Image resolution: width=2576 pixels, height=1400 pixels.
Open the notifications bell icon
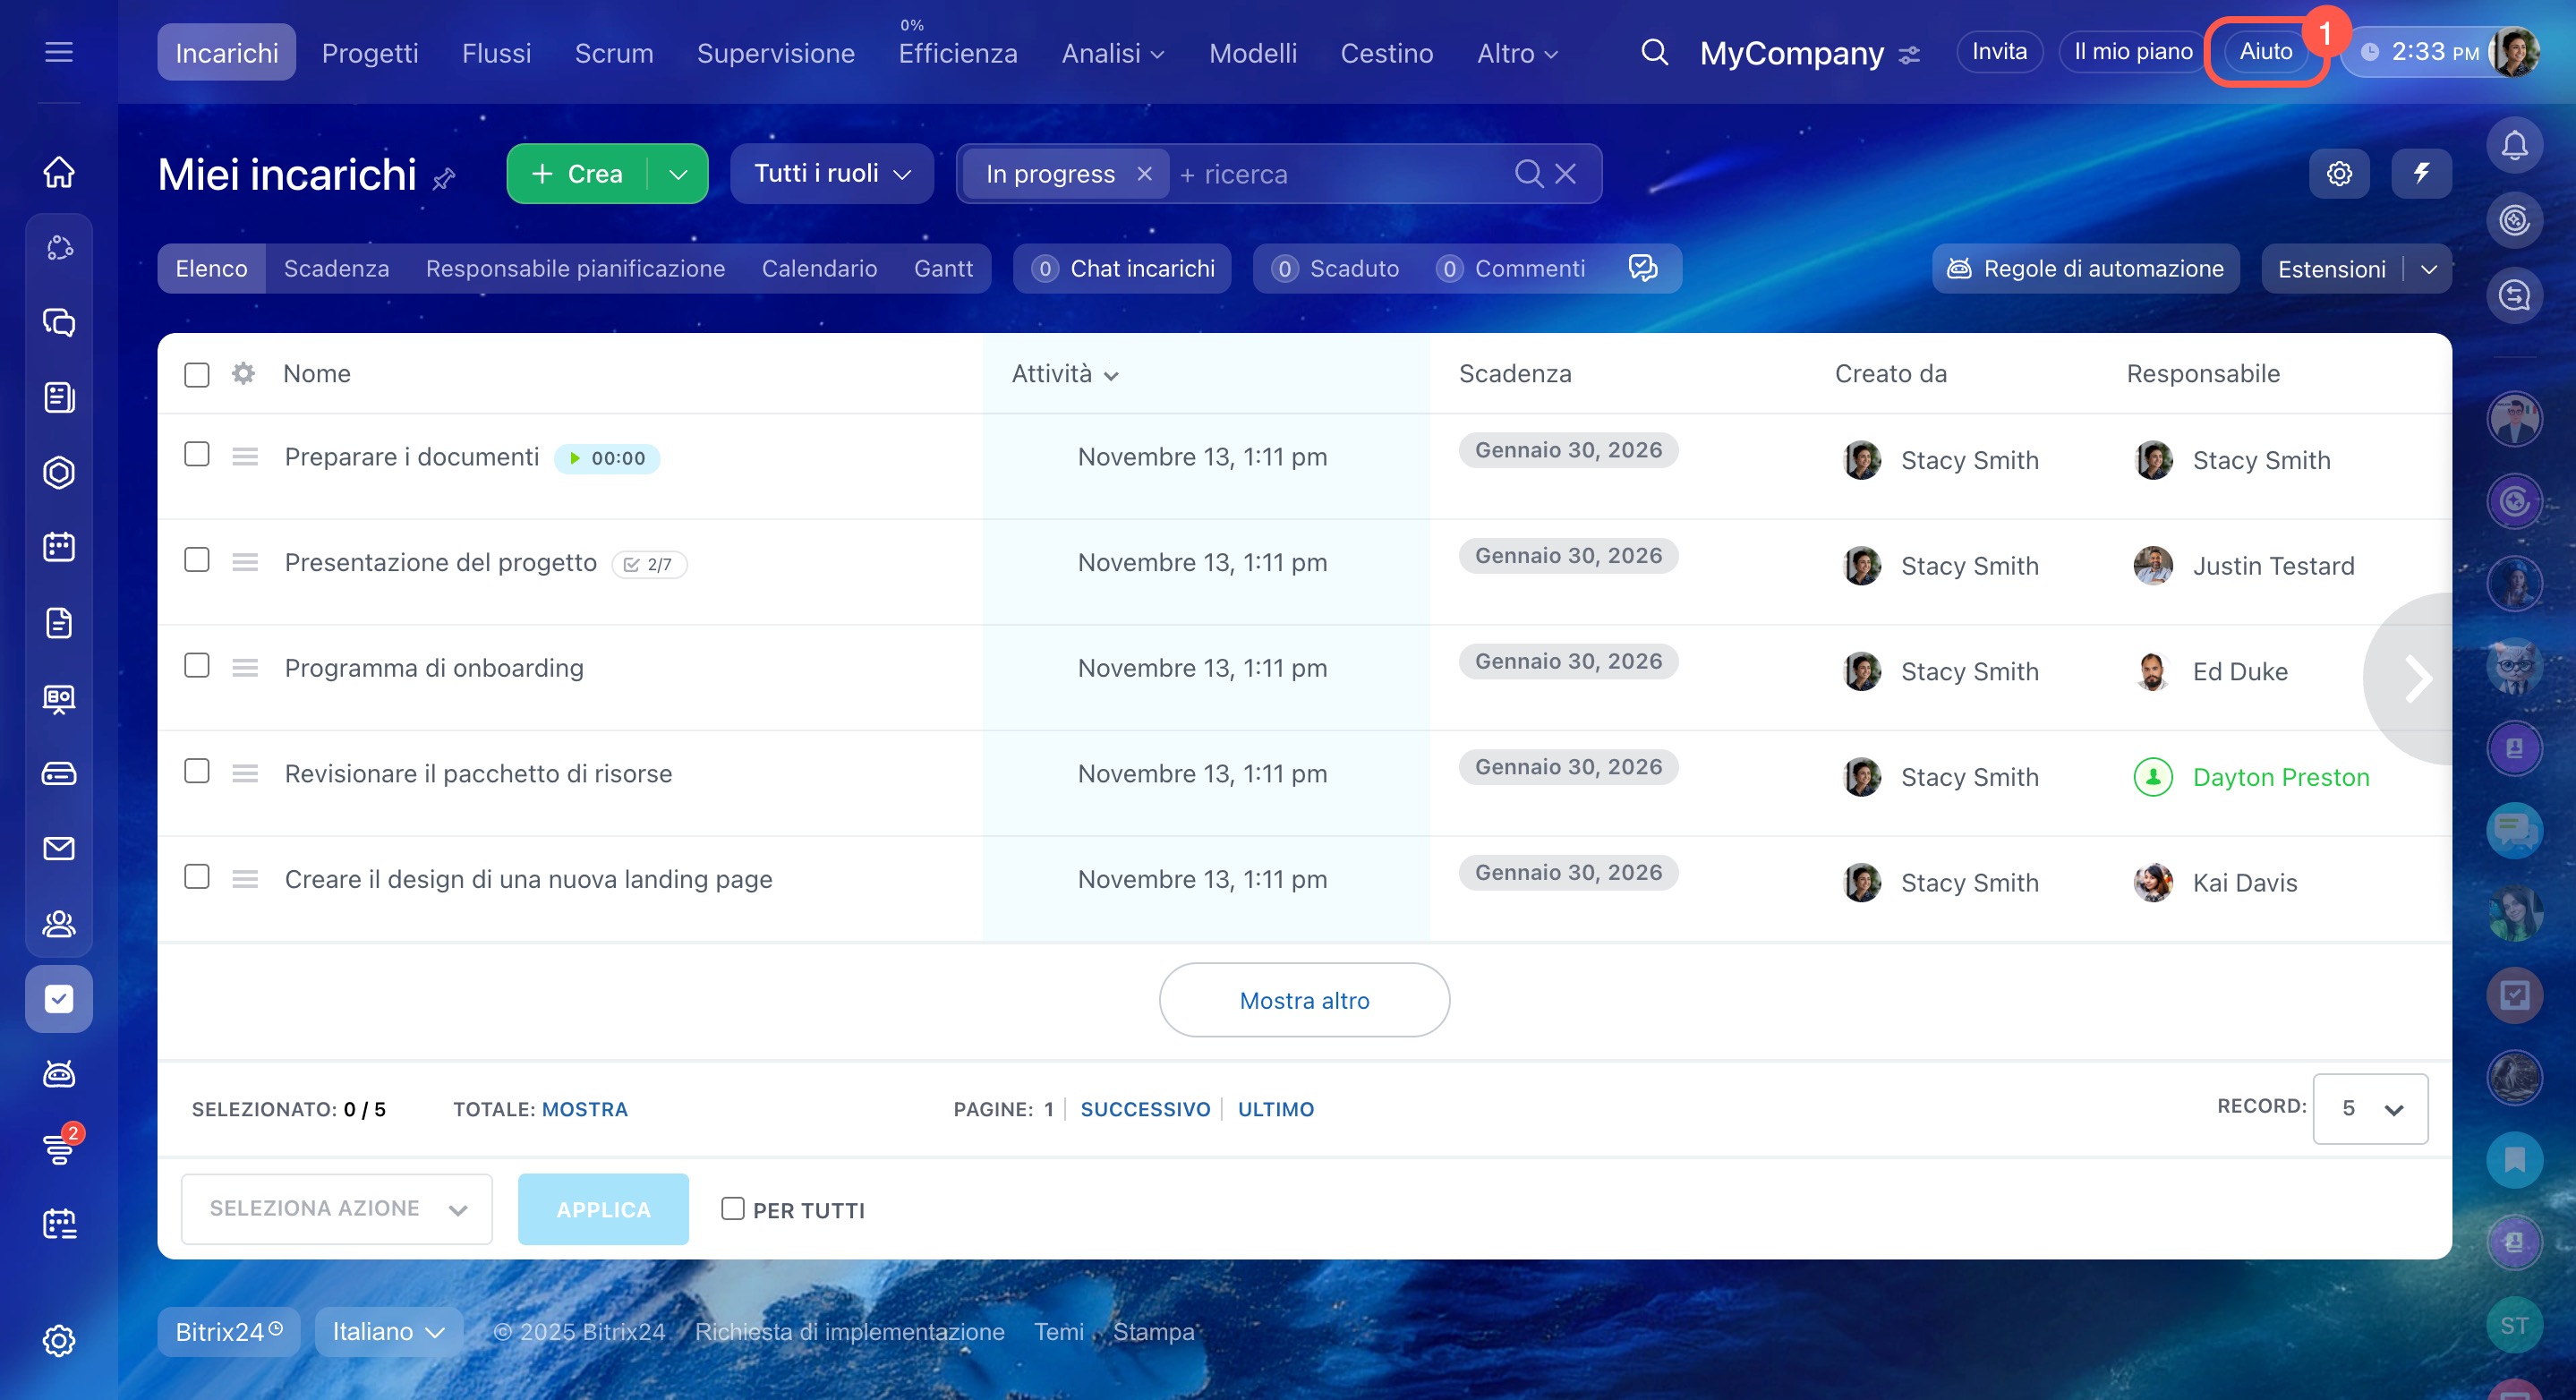[x=2514, y=146]
